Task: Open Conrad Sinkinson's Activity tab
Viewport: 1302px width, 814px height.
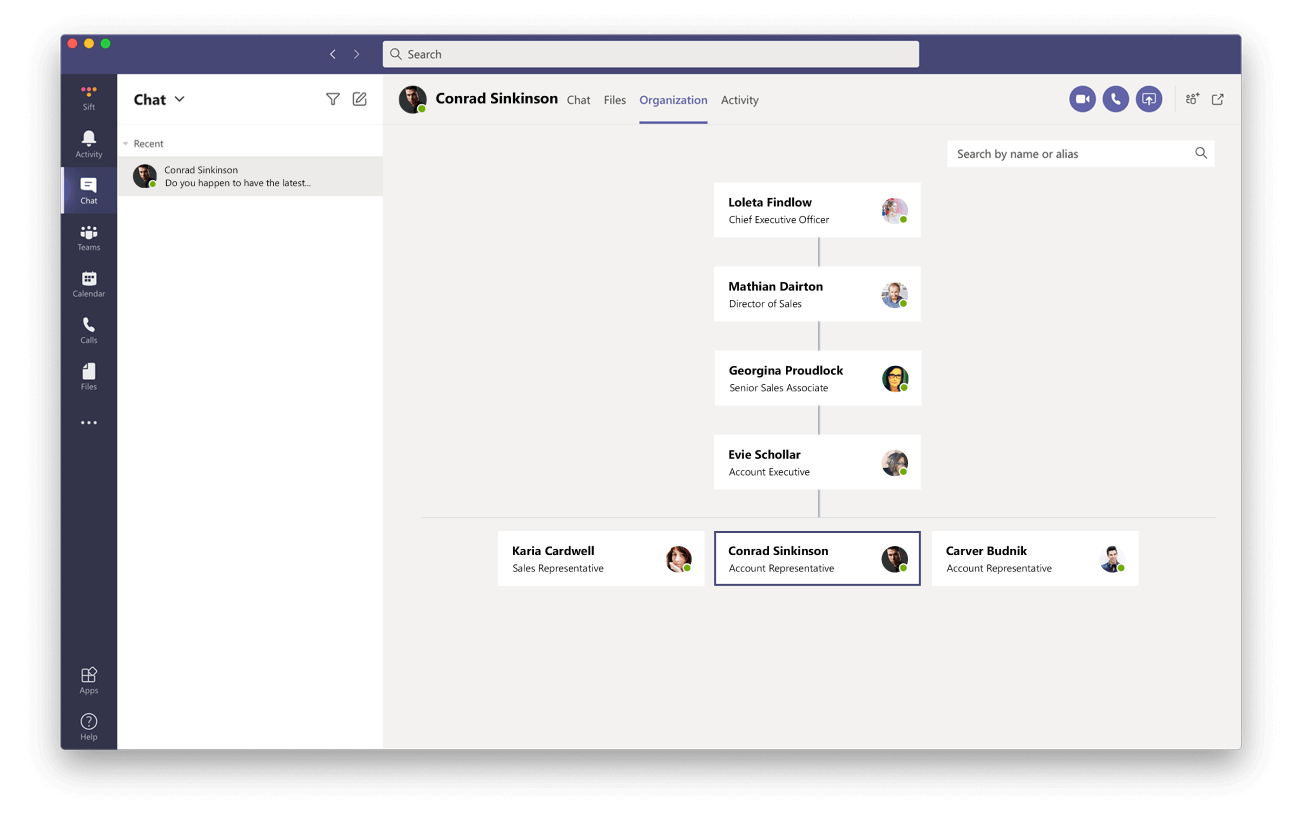Action: click(740, 99)
